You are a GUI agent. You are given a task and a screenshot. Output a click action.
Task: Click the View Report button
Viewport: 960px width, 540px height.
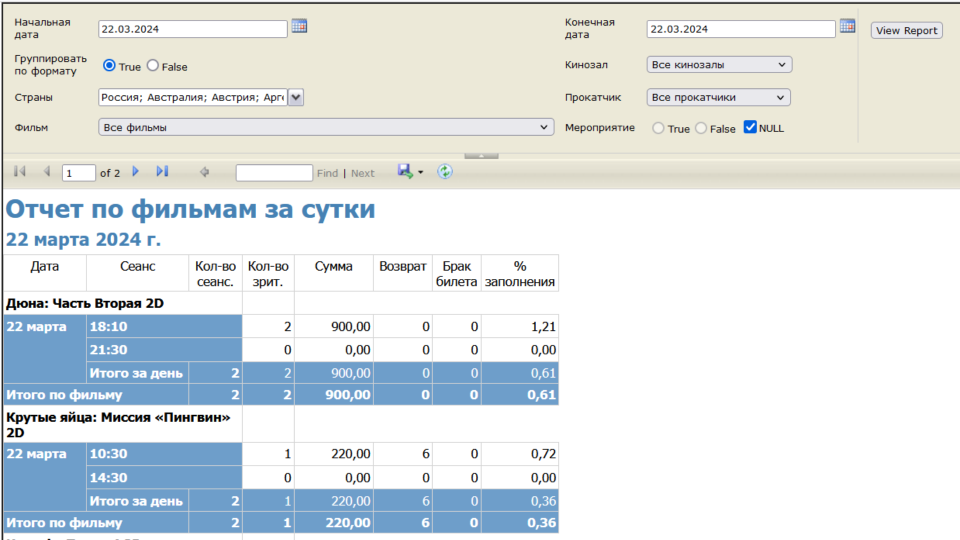[x=906, y=31]
